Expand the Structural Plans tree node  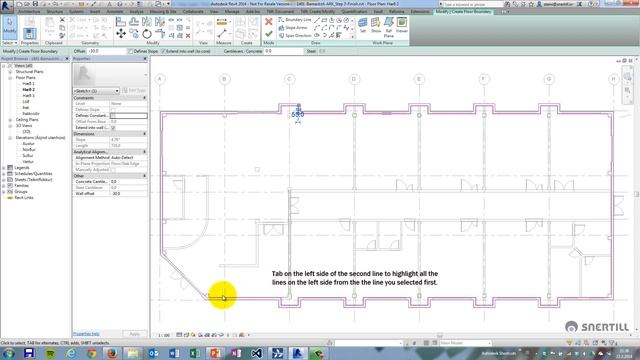[10, 71]
